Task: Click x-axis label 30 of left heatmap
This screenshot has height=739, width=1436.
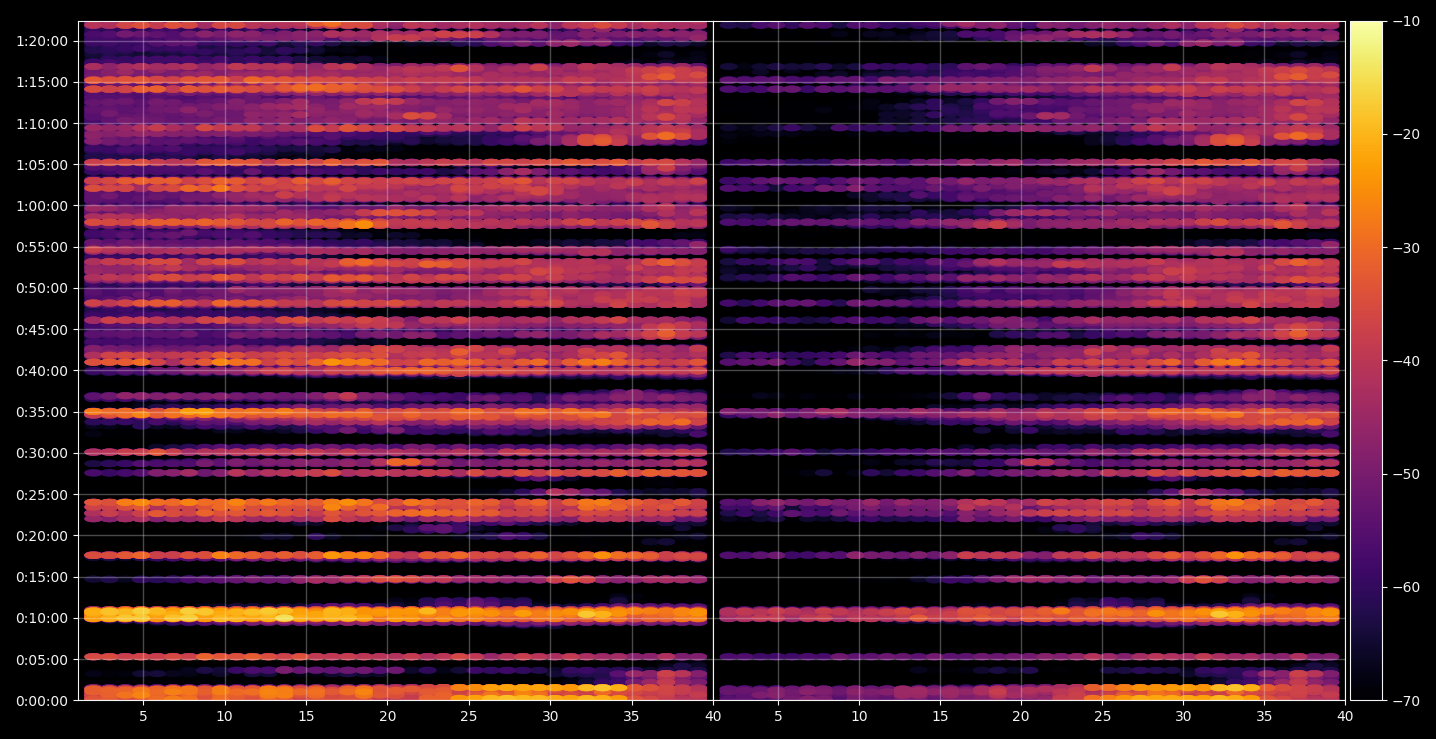Action: [x=550, y=716]
